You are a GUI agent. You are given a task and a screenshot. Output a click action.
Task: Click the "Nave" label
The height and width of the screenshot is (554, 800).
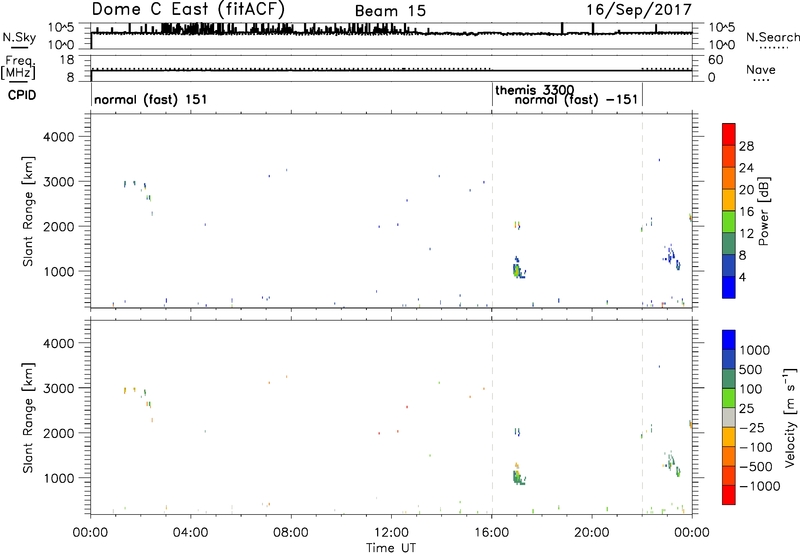click(x=761, y=69)
